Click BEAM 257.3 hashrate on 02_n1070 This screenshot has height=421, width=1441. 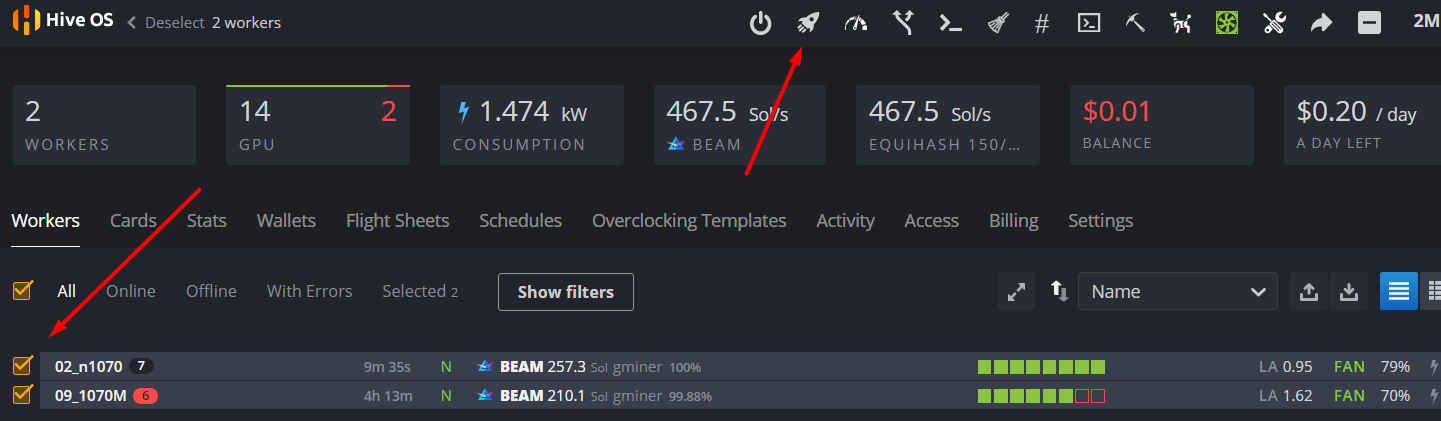544,366
